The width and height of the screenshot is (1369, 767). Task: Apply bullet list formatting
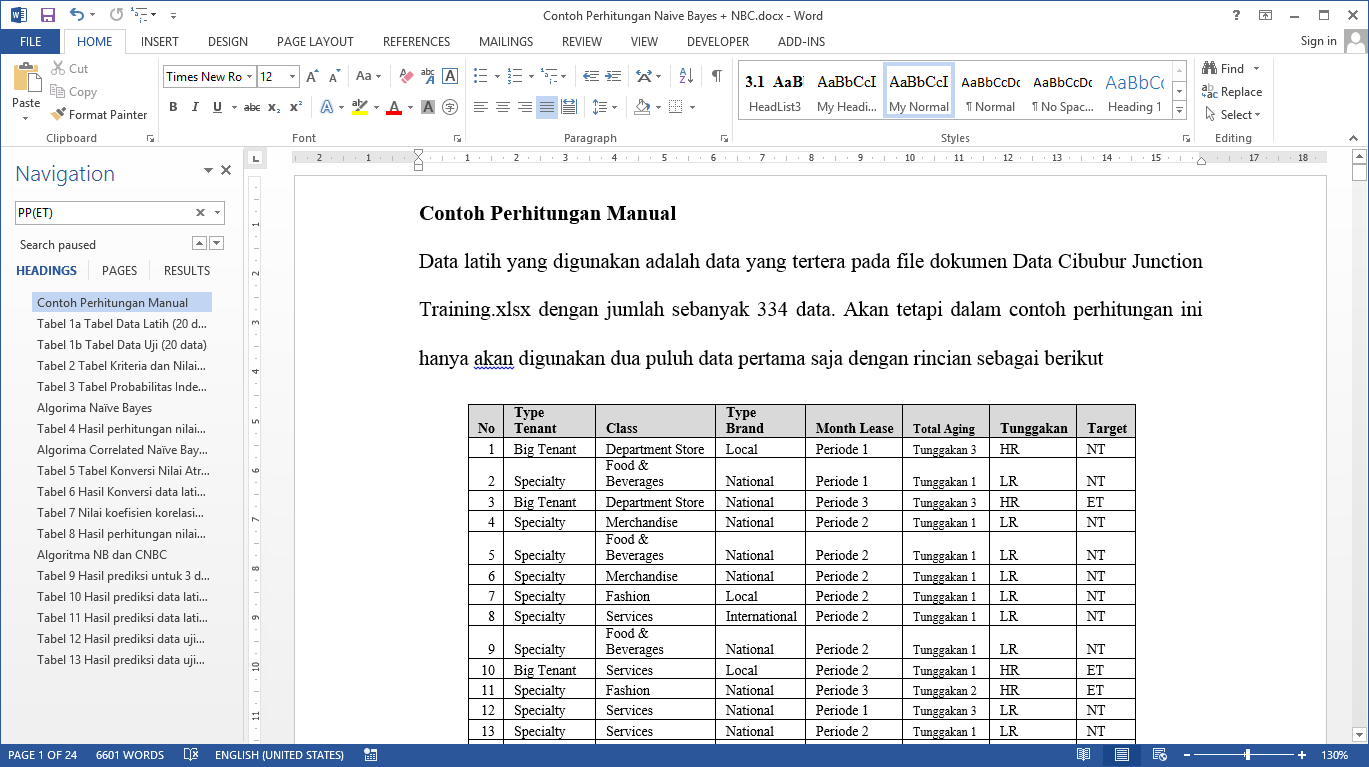click(480, 76)
